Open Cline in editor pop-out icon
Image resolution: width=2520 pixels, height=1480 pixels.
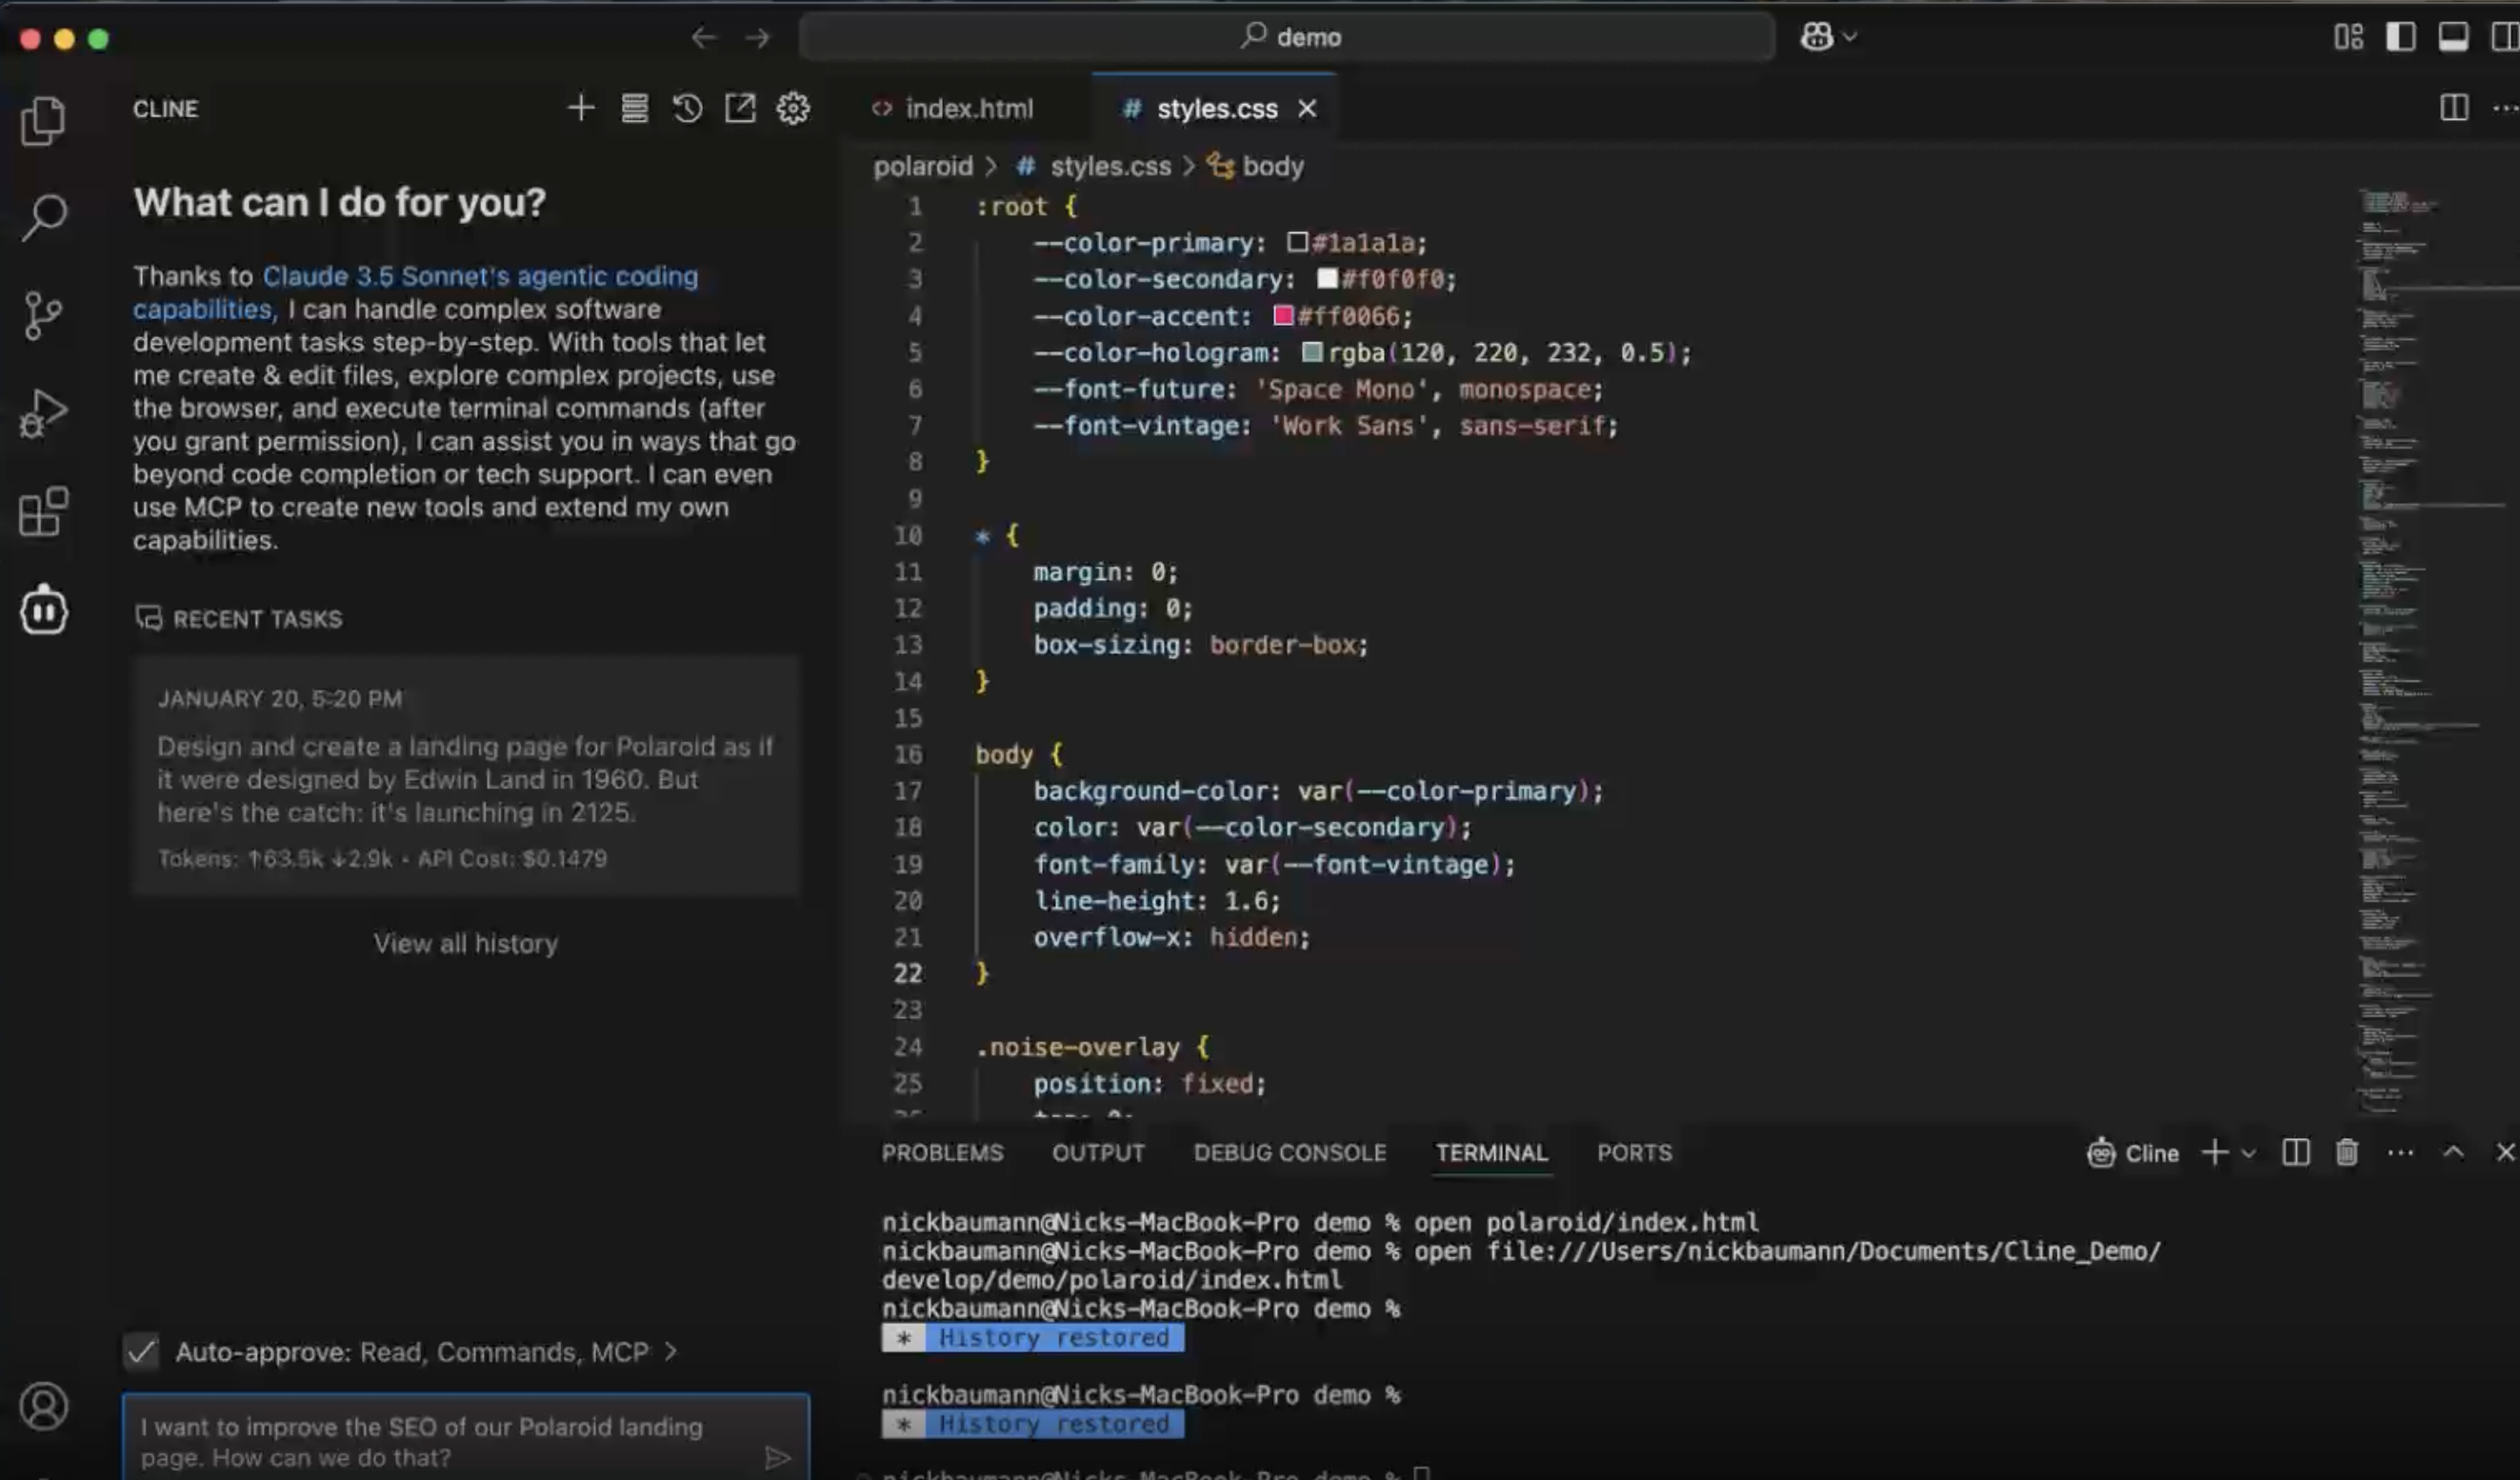point(740,108)
